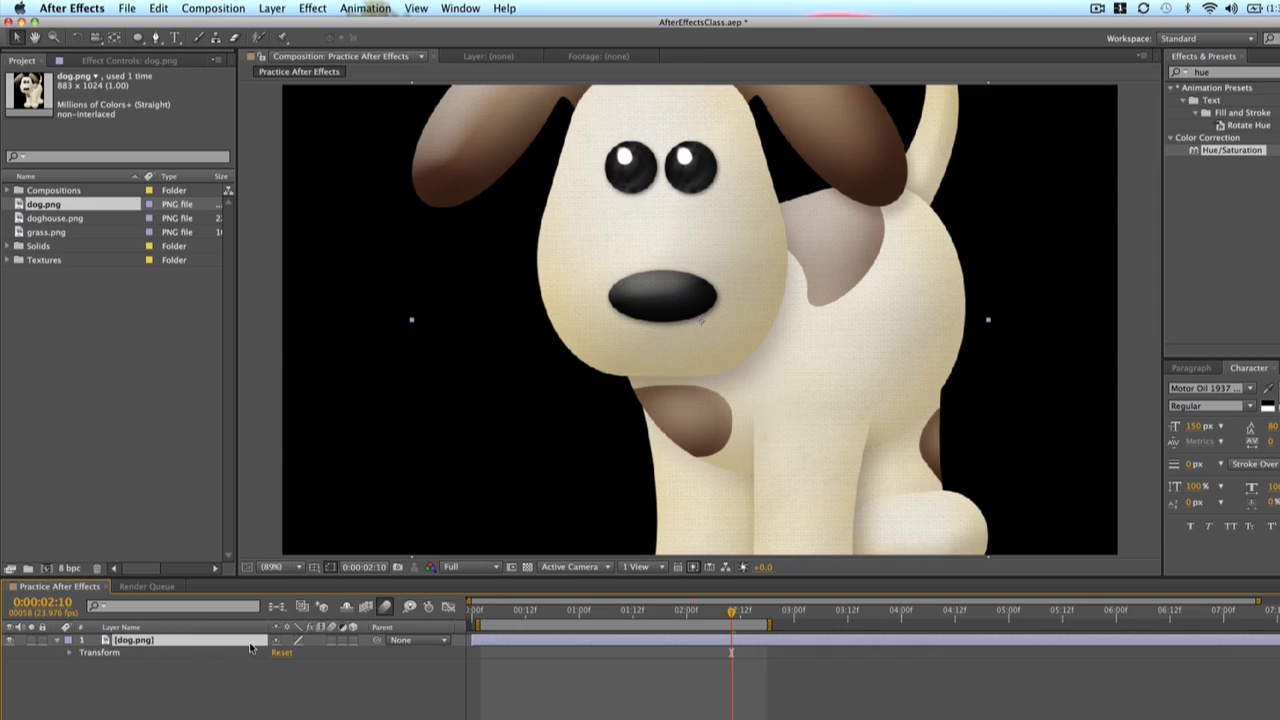Open the Parent None dropdown

tap(418, 640)
